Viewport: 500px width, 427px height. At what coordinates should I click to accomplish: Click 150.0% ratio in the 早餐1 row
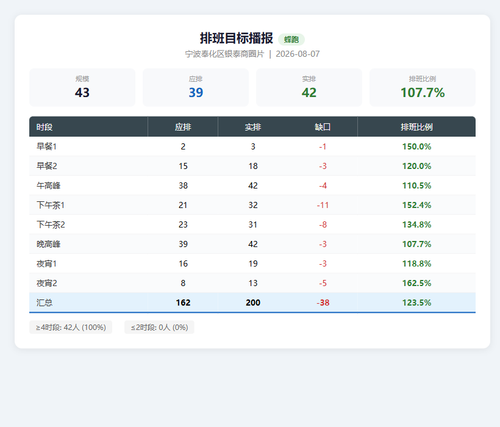pyautogui.click(x=417, y=146)
